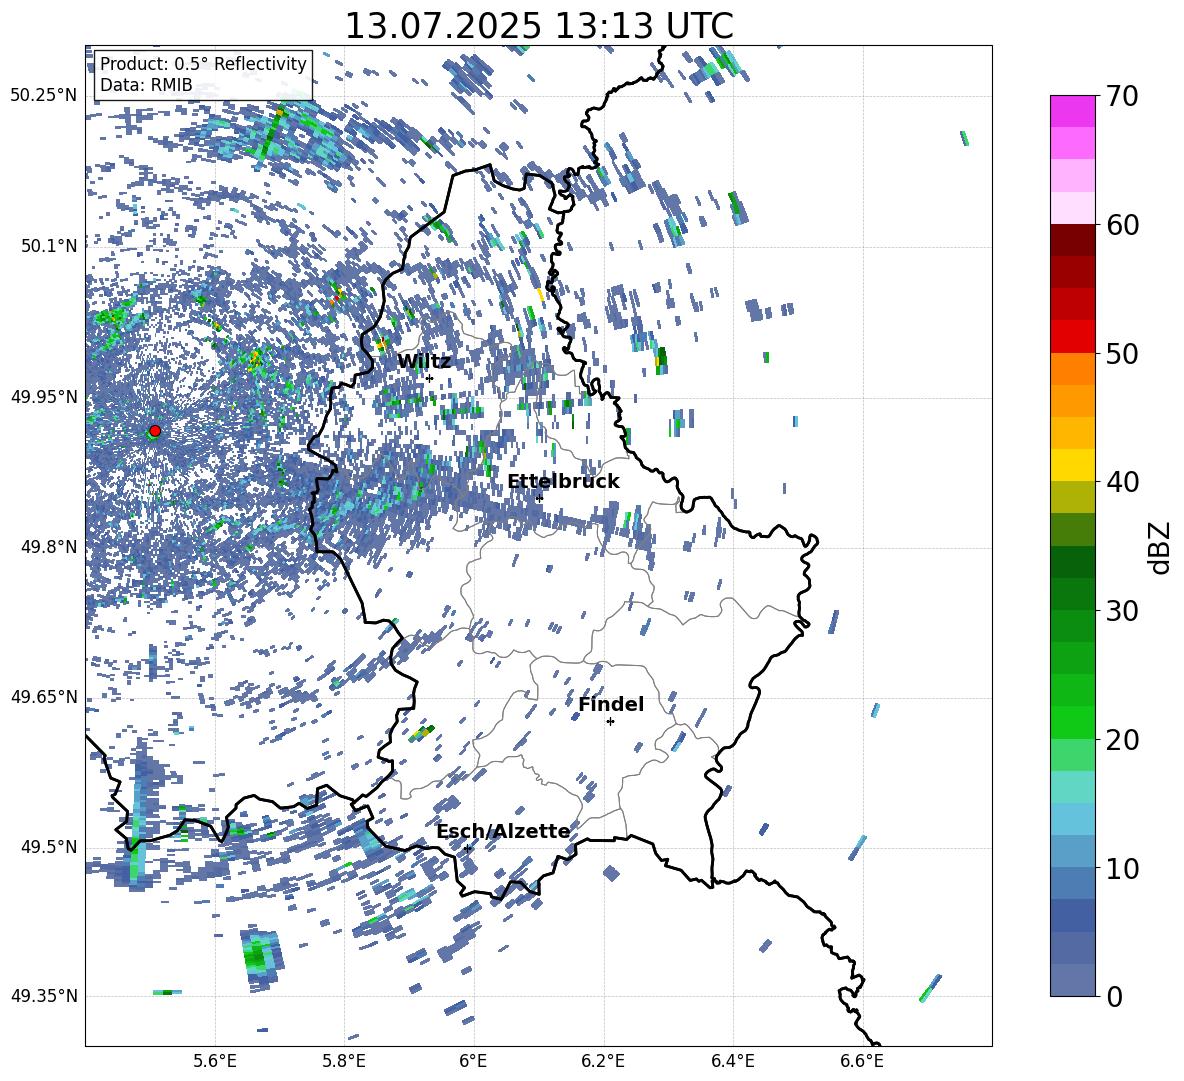Click the colorbar tick label 20
The image size is (1184, 1081).
(1123, 740)
